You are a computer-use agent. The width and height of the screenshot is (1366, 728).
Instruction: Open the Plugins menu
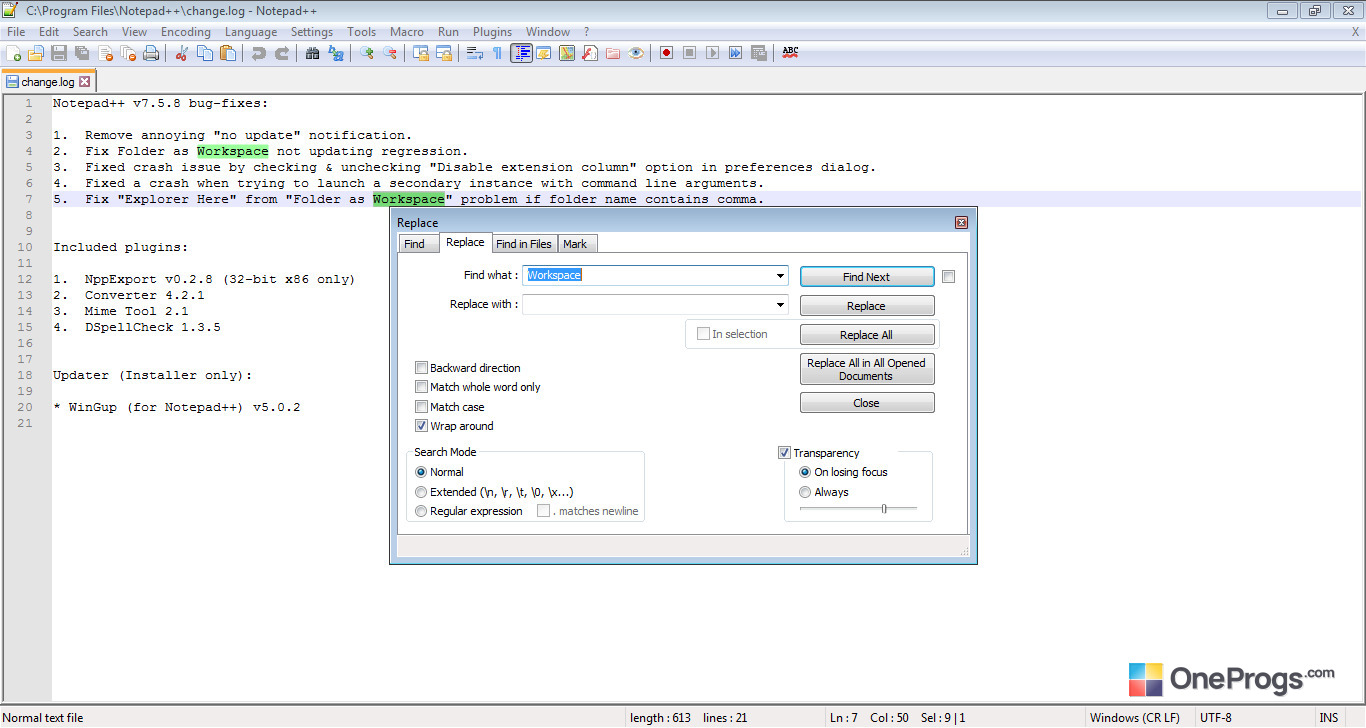point(492,32)
